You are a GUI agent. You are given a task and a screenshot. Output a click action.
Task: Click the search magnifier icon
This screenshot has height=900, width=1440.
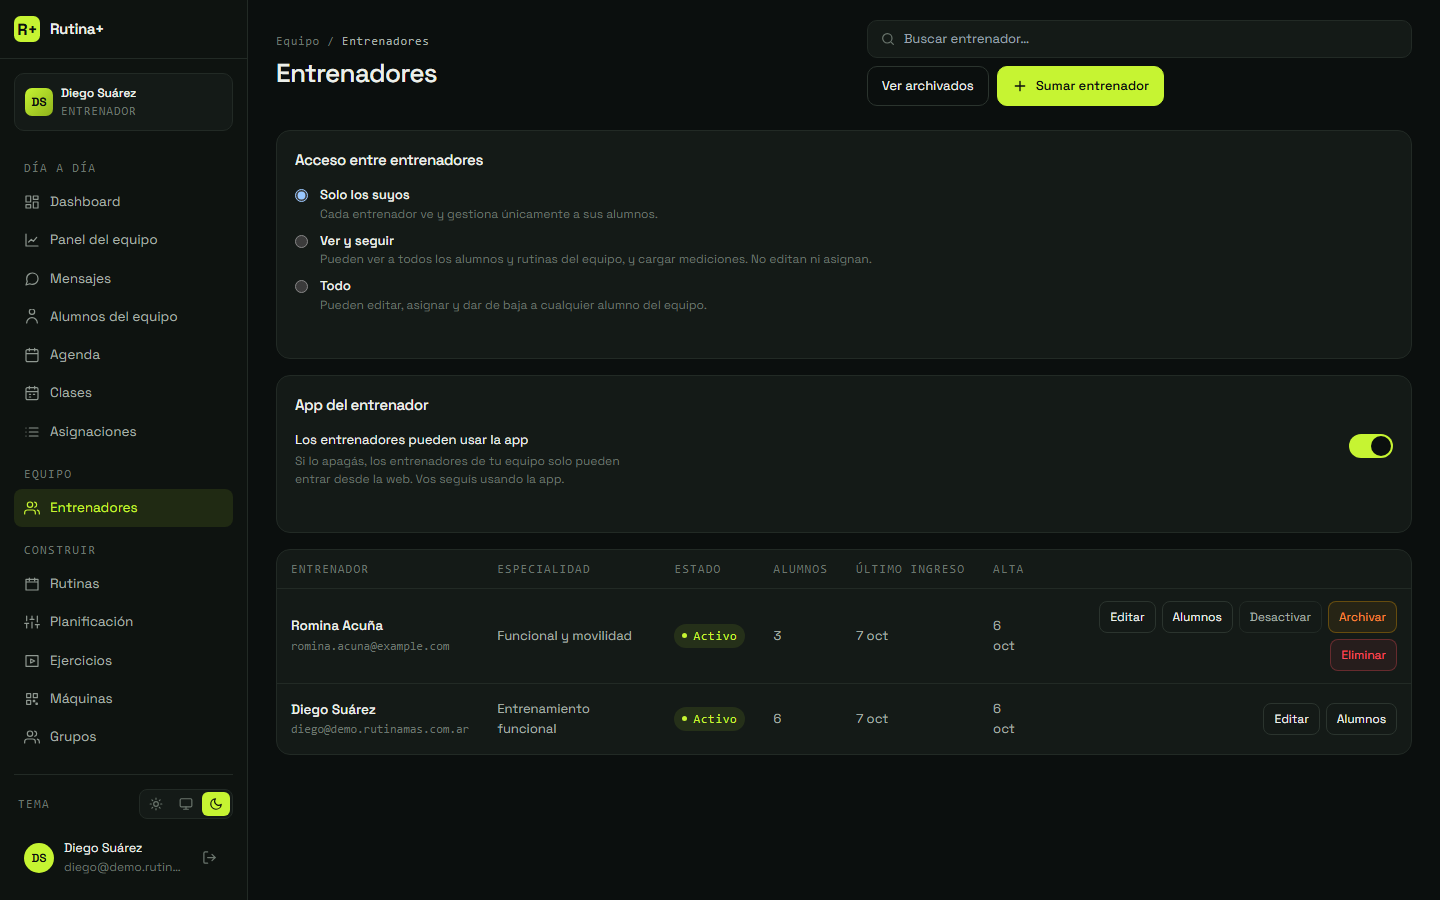[x=887, y=39]
